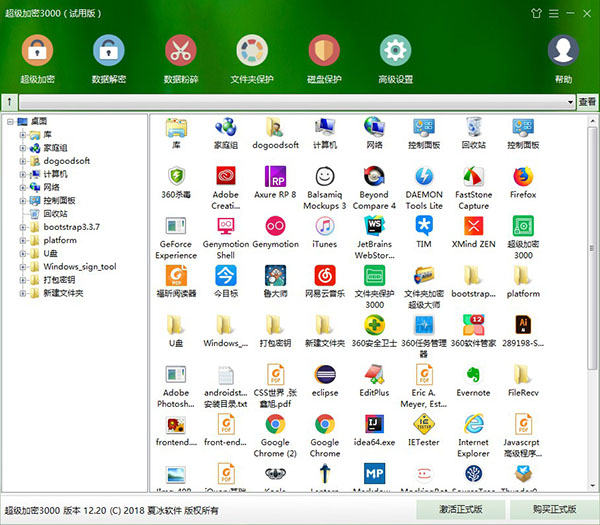This screenshot has width=600, height=525.
Task: Expand the 计算机 tree node
Action: click(24, 174)
